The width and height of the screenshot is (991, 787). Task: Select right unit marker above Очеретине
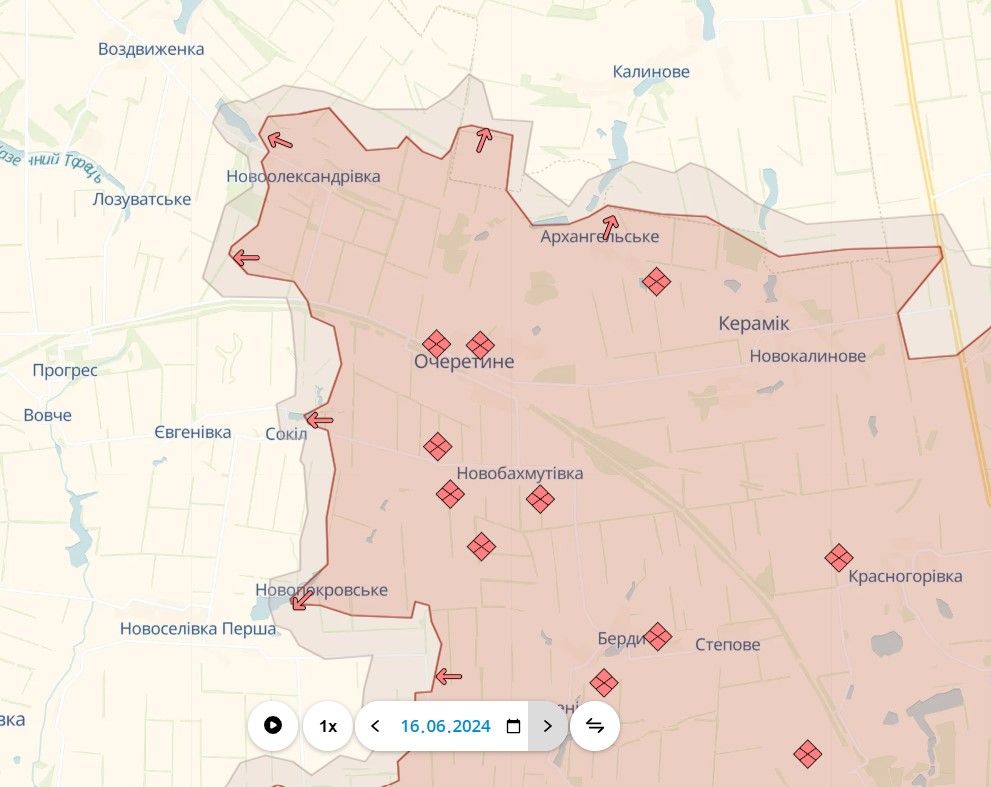coord(480,346)
